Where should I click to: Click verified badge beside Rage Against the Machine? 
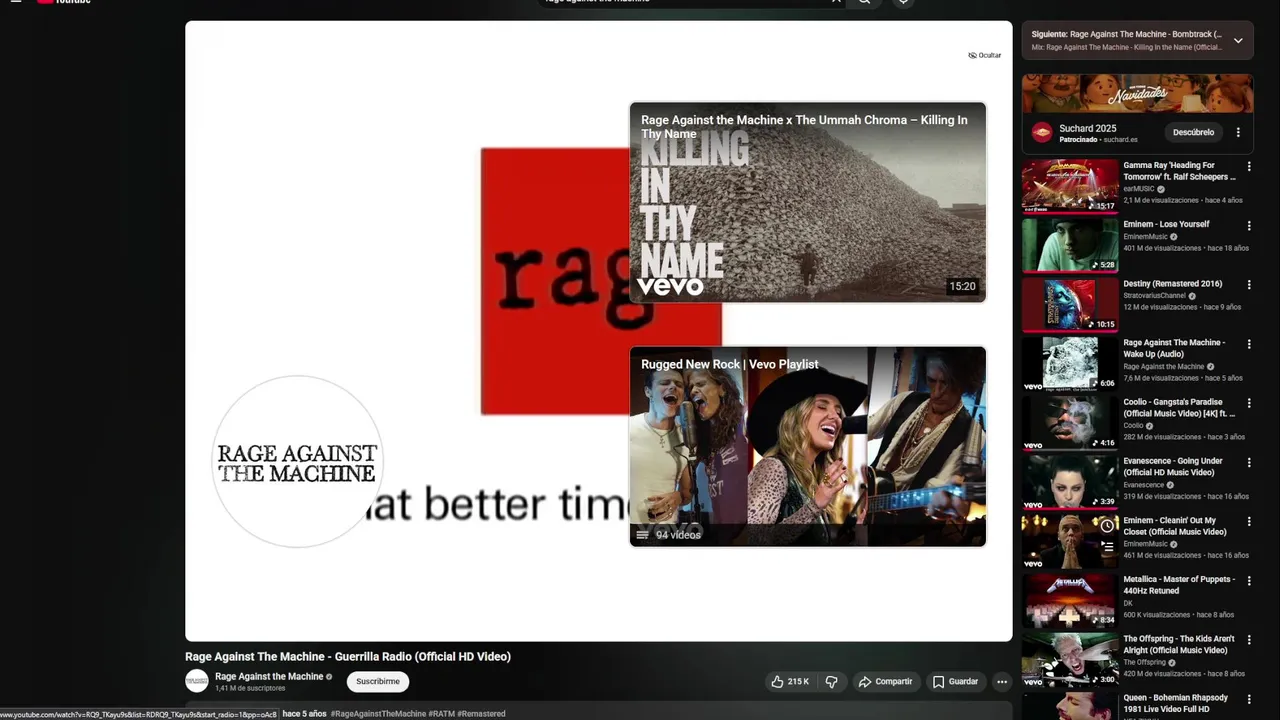tap(329, 677)
